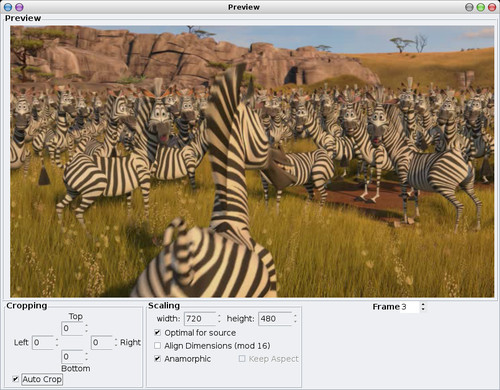Click the zebra preview image

252,161
